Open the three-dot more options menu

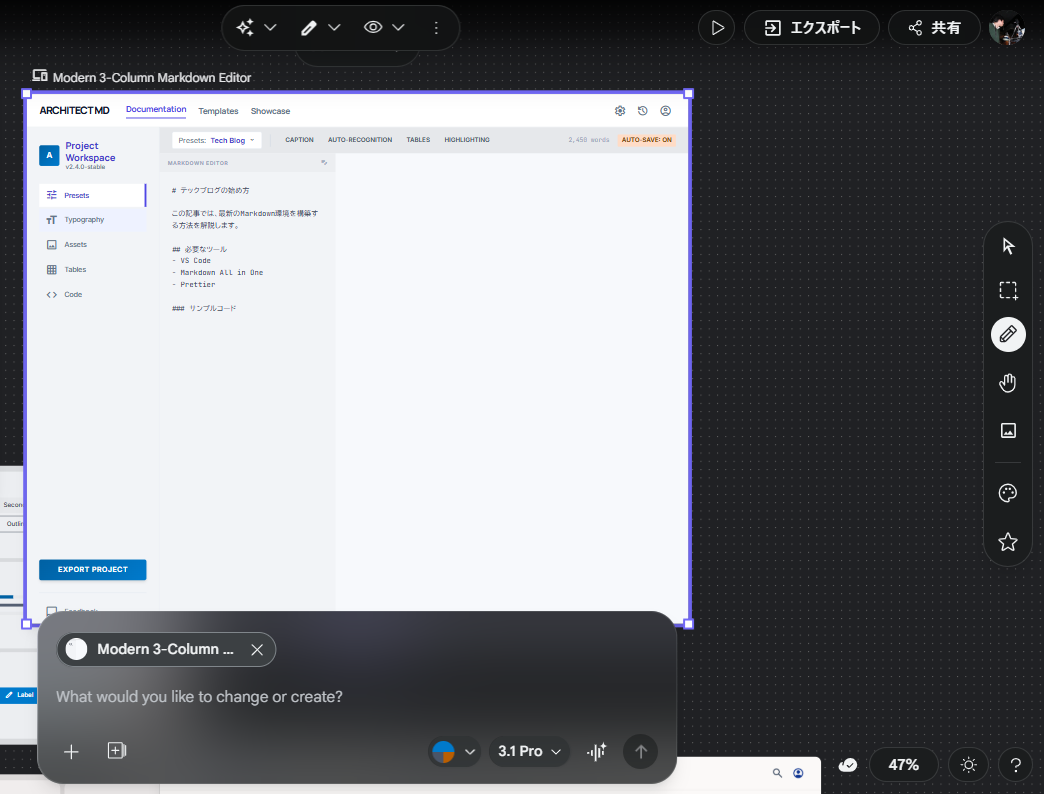[x=436, y=28]
